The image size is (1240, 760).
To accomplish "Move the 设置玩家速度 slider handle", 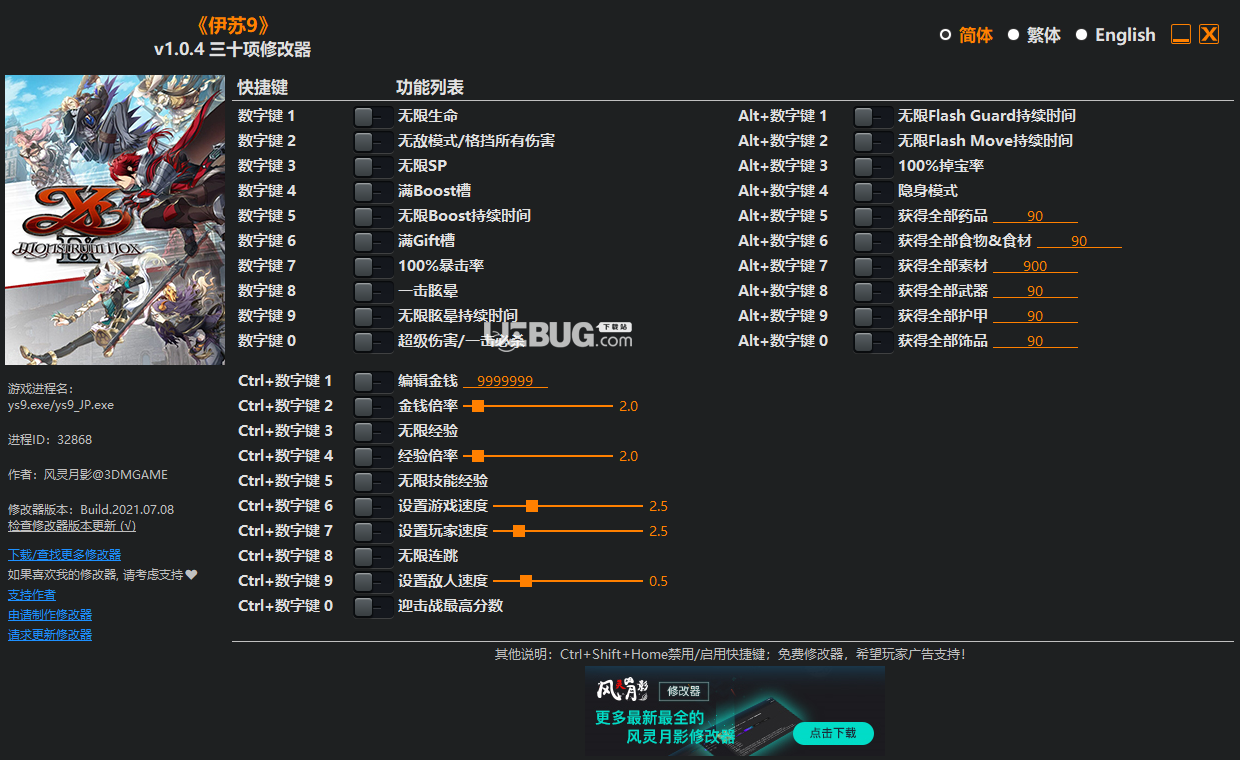I will 519,531.
